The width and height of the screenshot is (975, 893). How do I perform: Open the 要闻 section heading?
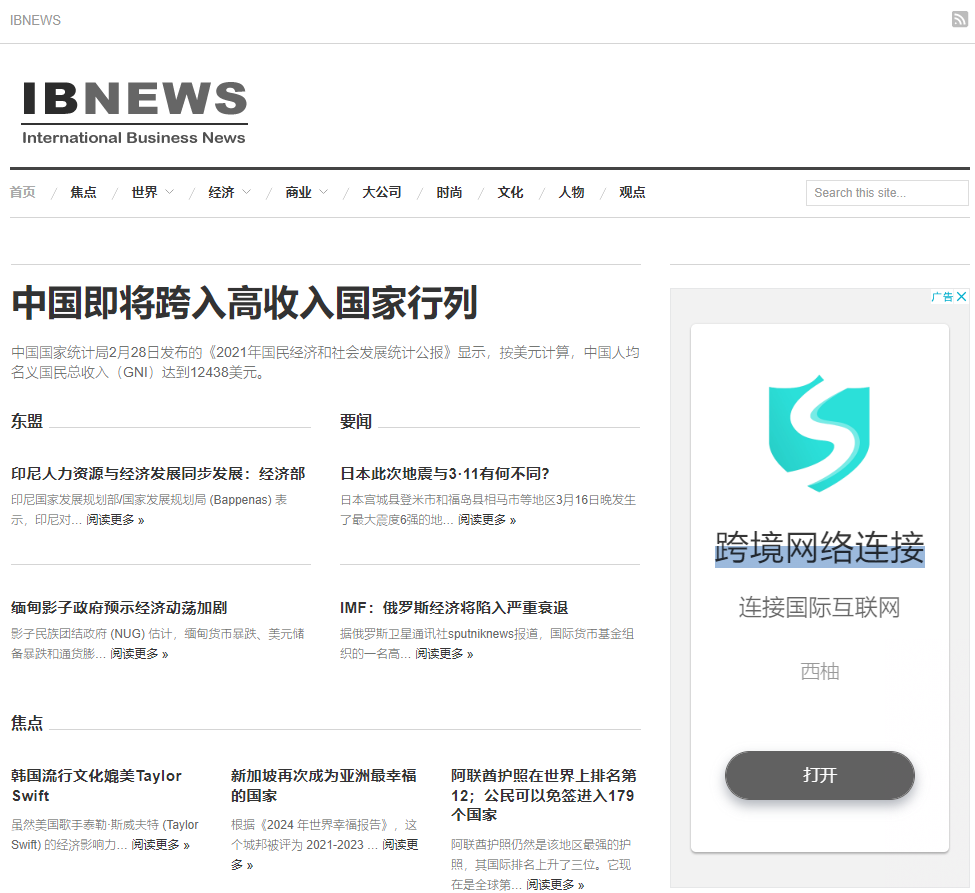356,421
